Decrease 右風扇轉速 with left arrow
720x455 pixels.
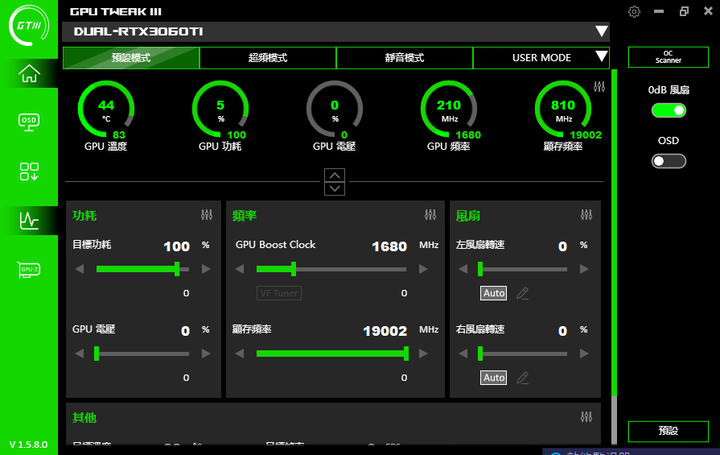[x=463, y=354]
